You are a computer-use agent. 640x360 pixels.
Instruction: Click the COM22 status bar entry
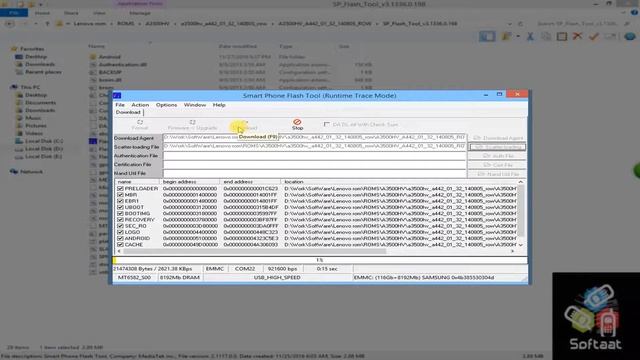pos(245,269)
